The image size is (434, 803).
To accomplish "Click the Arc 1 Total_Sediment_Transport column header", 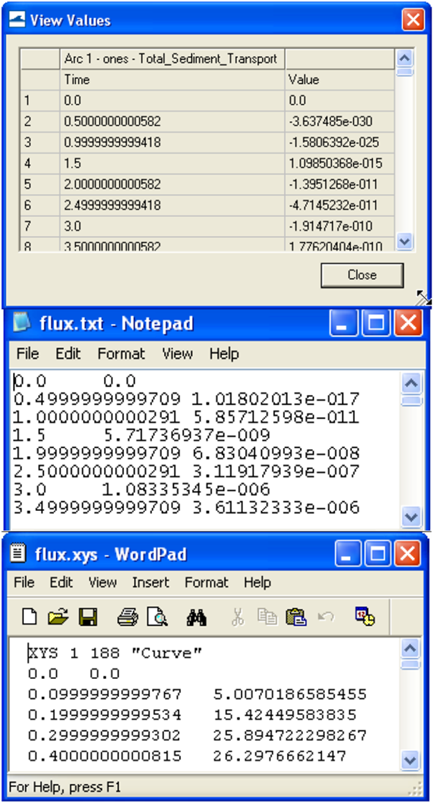I will pos(172,59).
